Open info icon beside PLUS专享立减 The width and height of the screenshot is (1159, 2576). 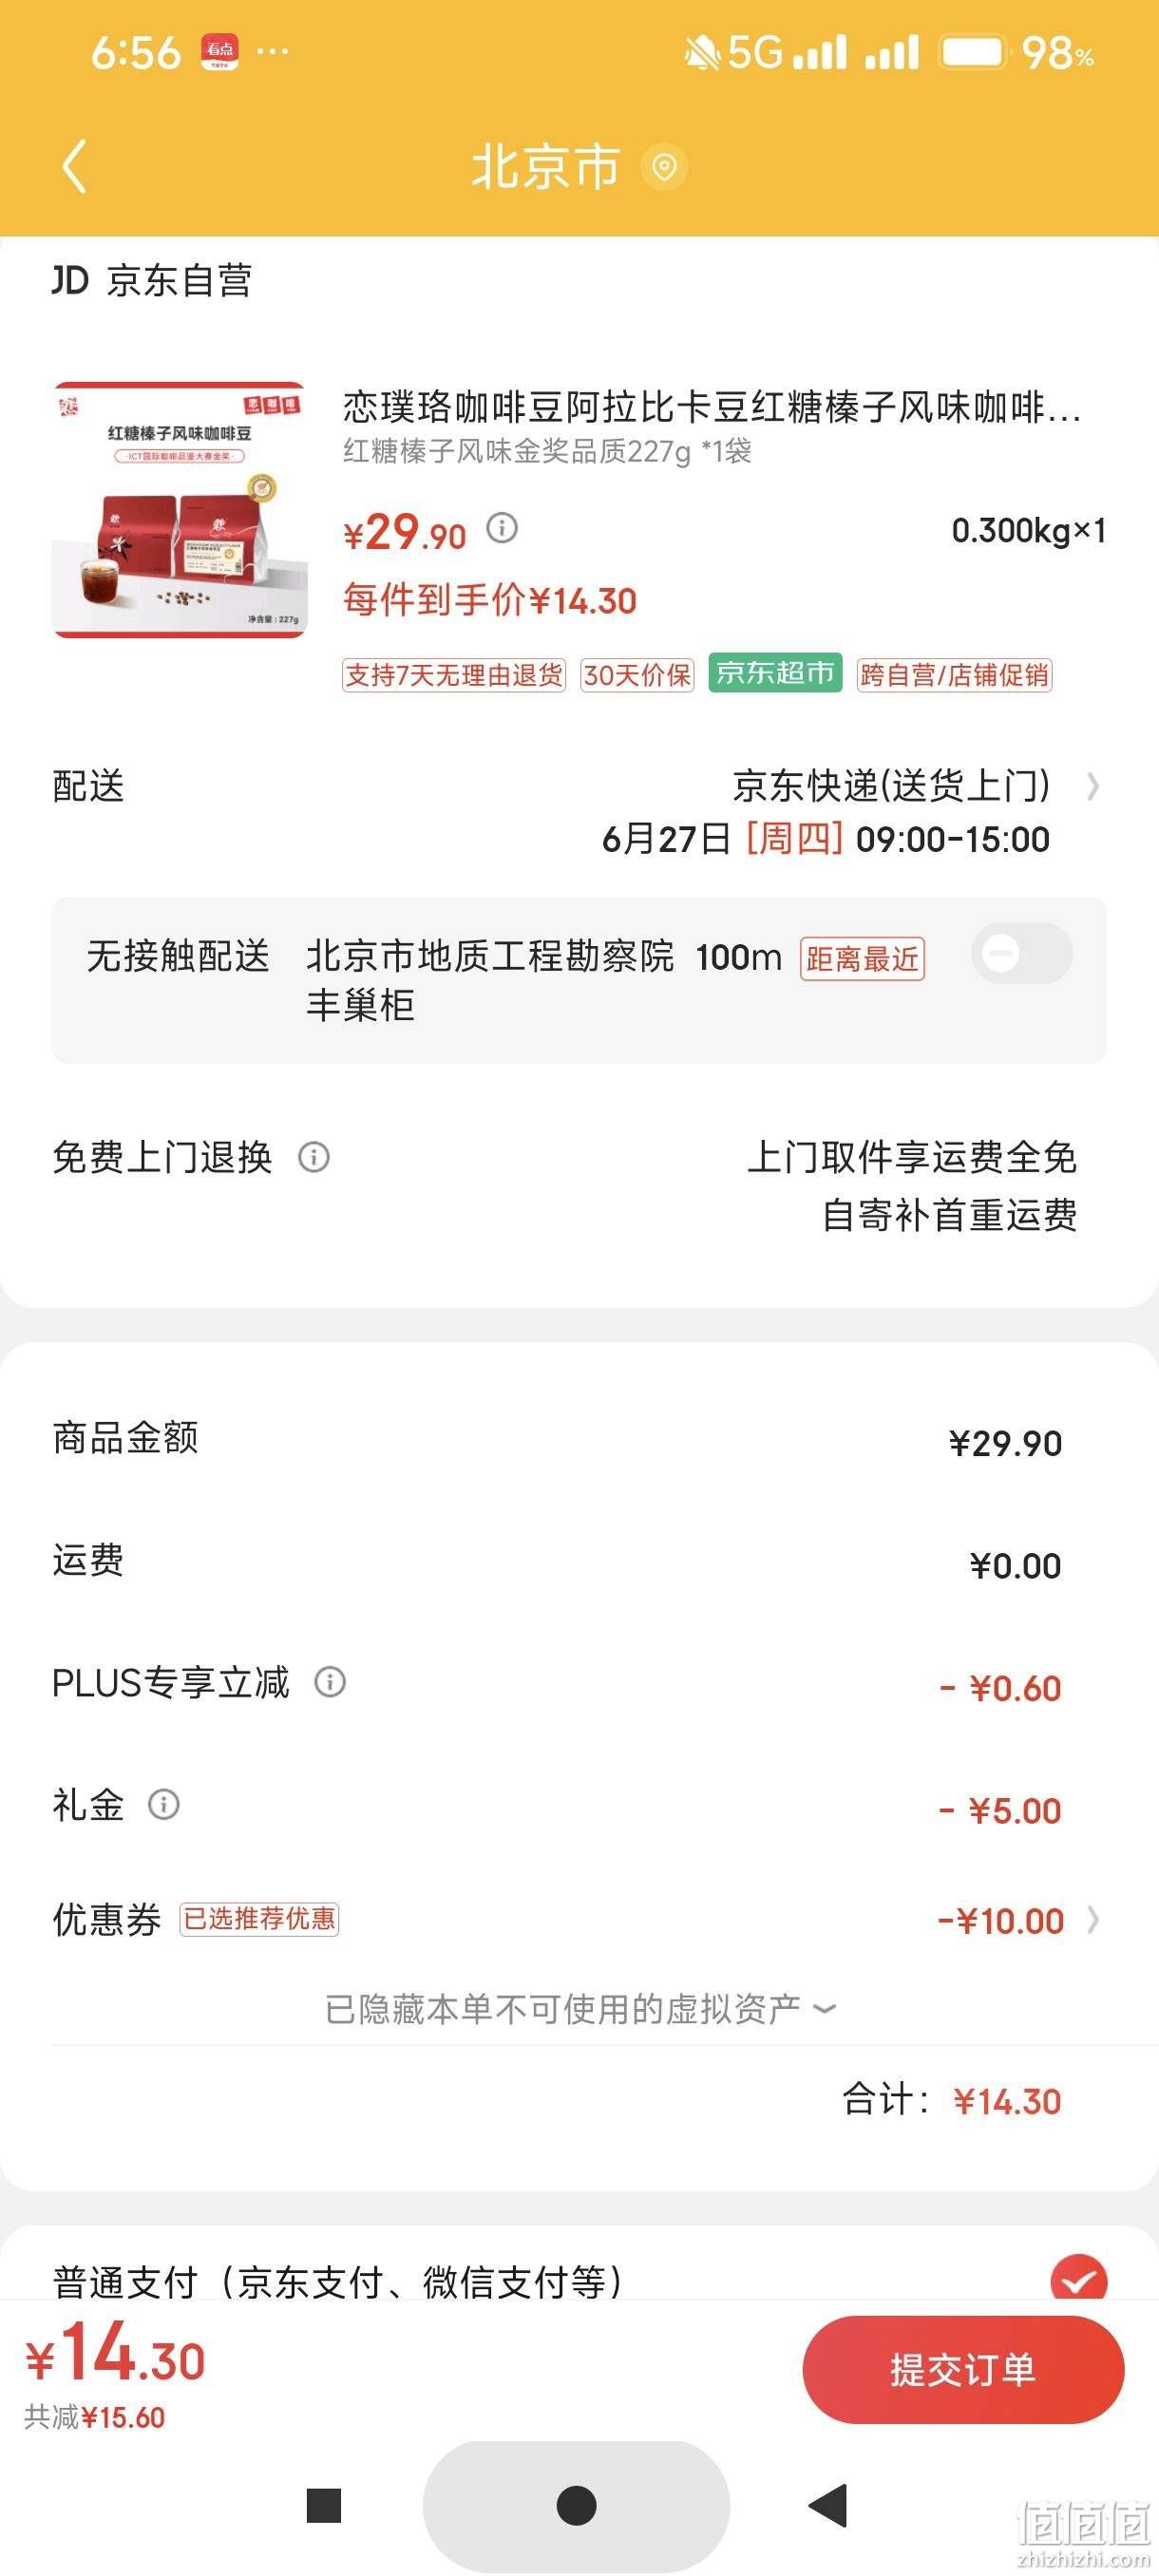330,1682
